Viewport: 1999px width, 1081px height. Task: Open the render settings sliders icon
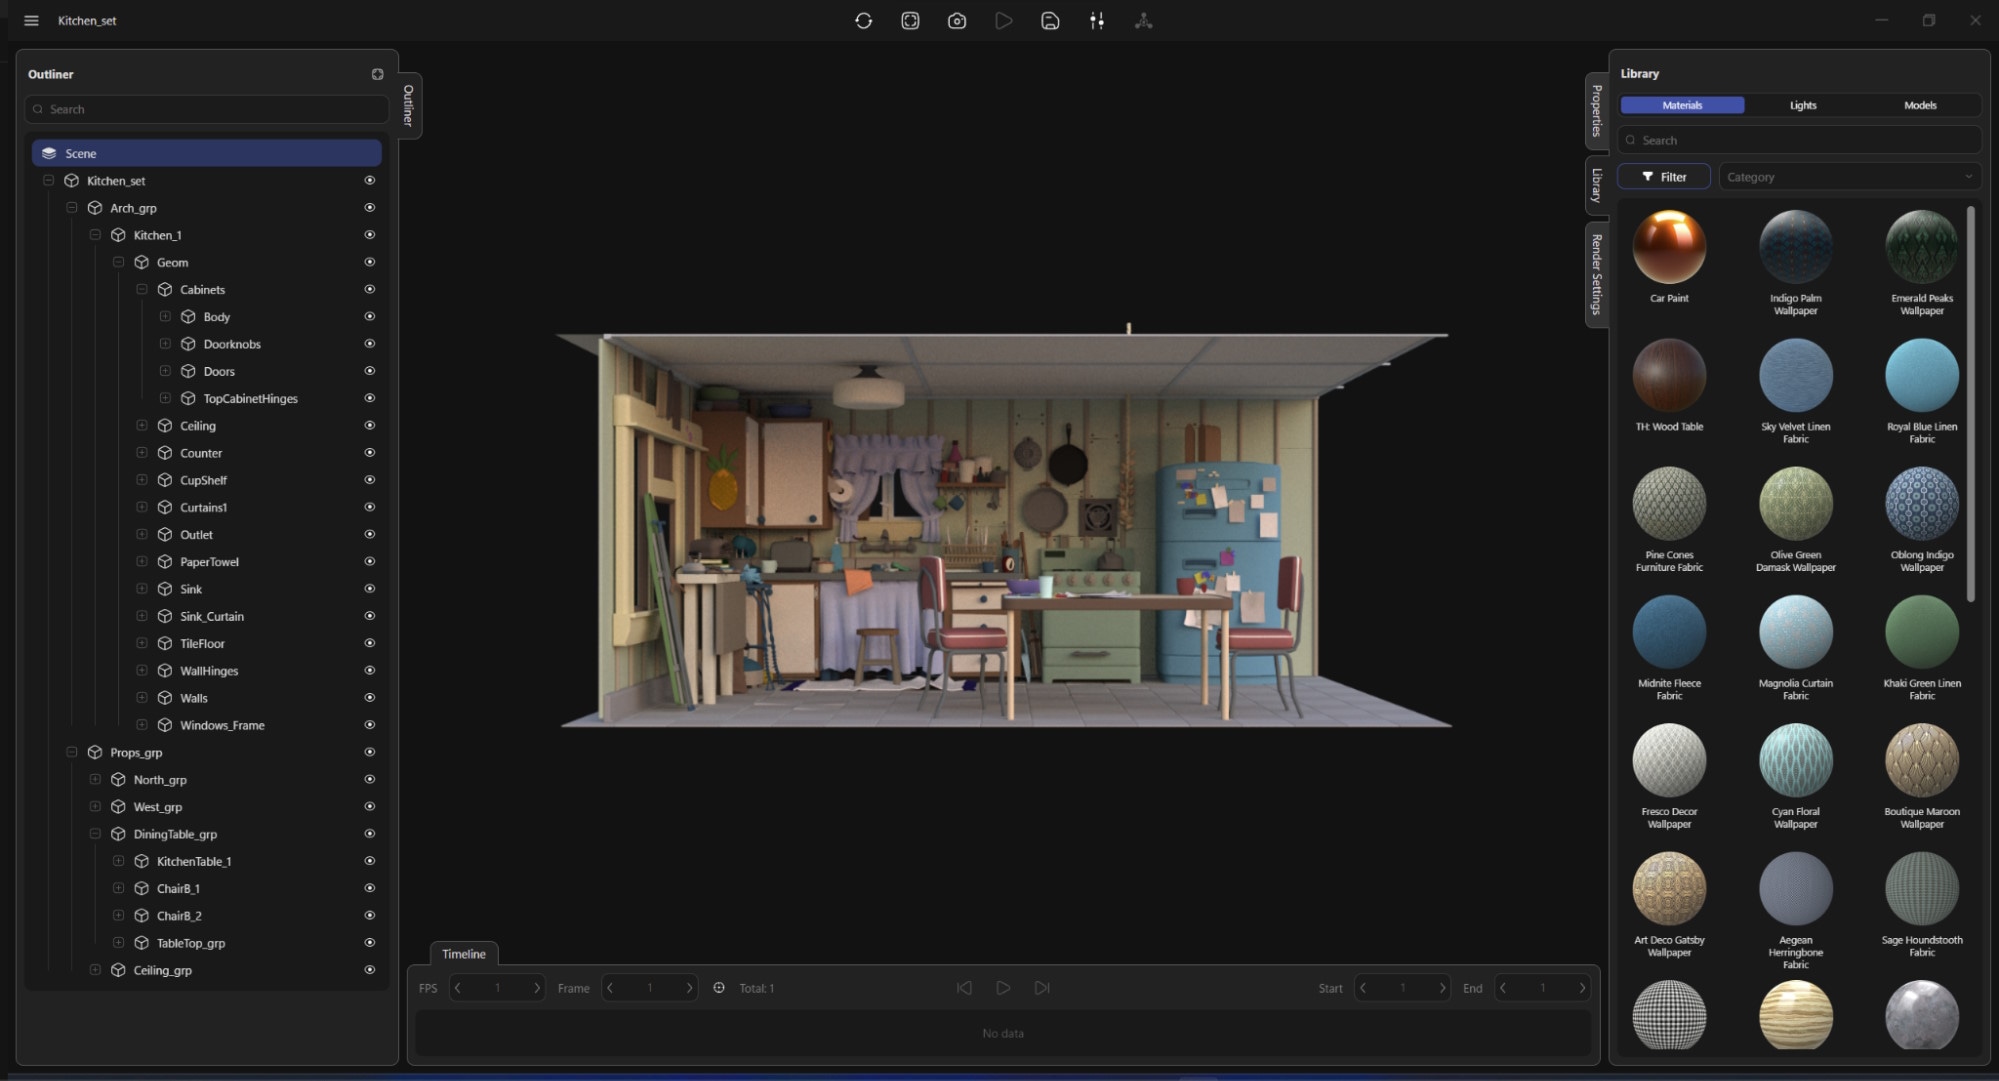[x=1096, y=20]
